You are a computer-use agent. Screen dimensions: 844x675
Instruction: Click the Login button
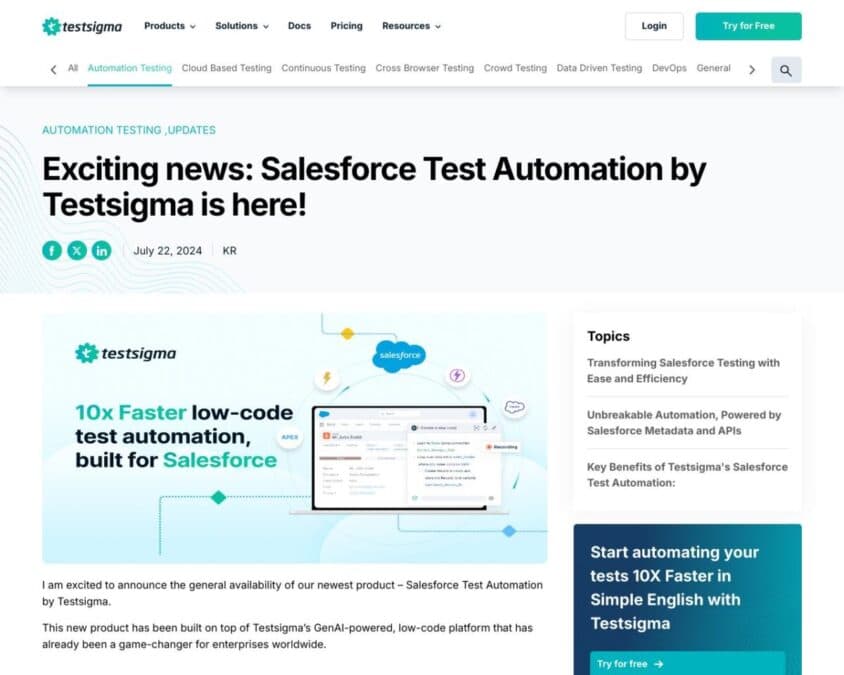(654, 26)
